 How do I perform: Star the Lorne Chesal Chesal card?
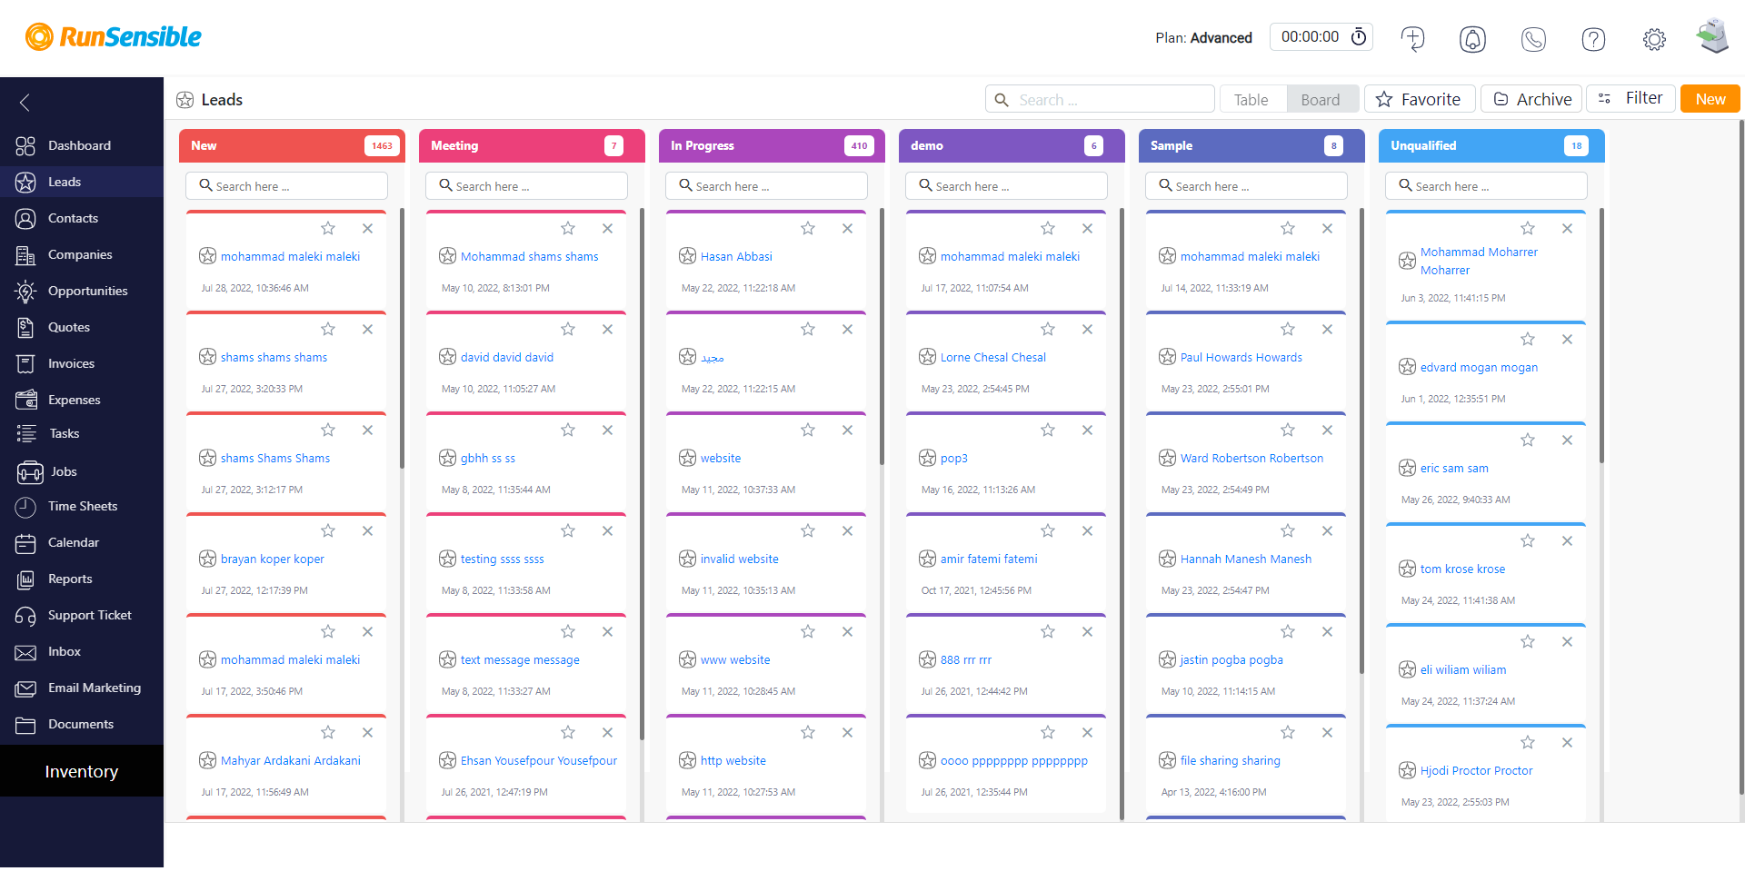click(1048, 329)
